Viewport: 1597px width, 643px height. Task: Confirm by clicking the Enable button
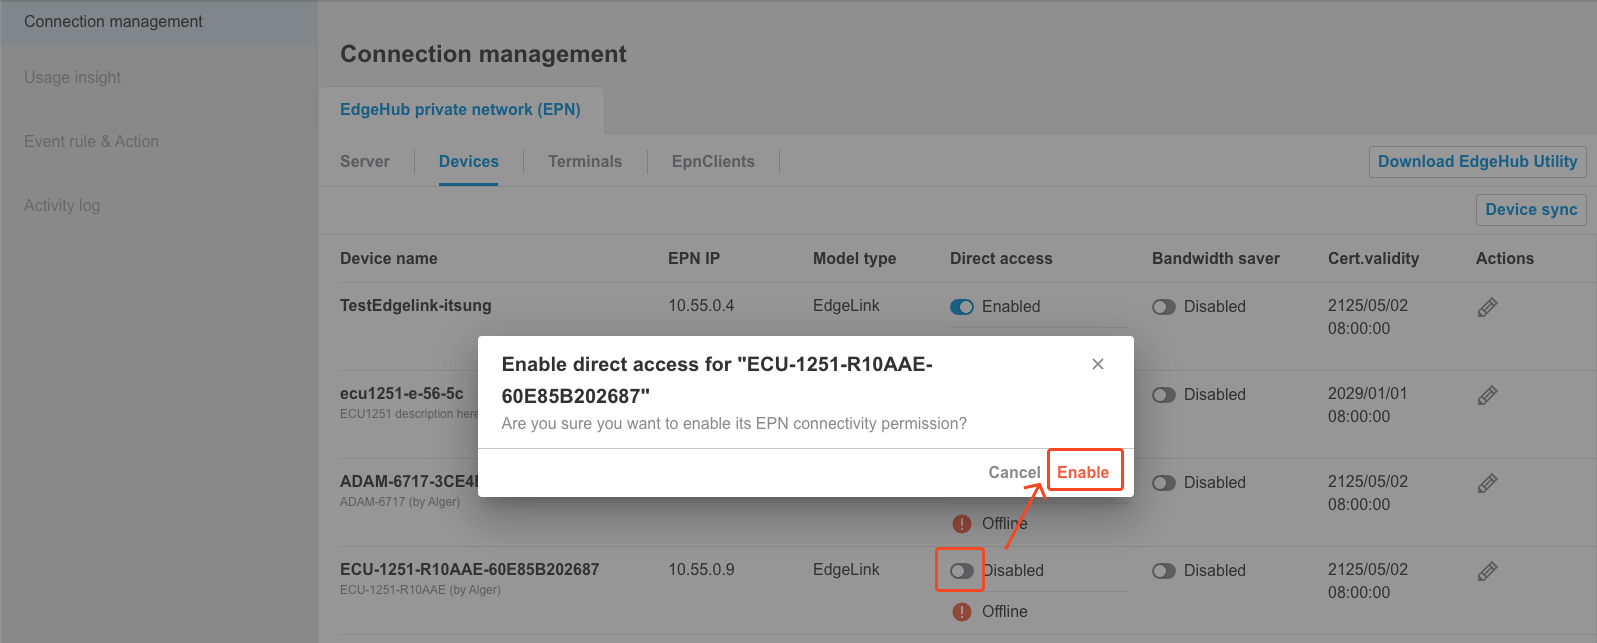click(x=1085, y=471)
